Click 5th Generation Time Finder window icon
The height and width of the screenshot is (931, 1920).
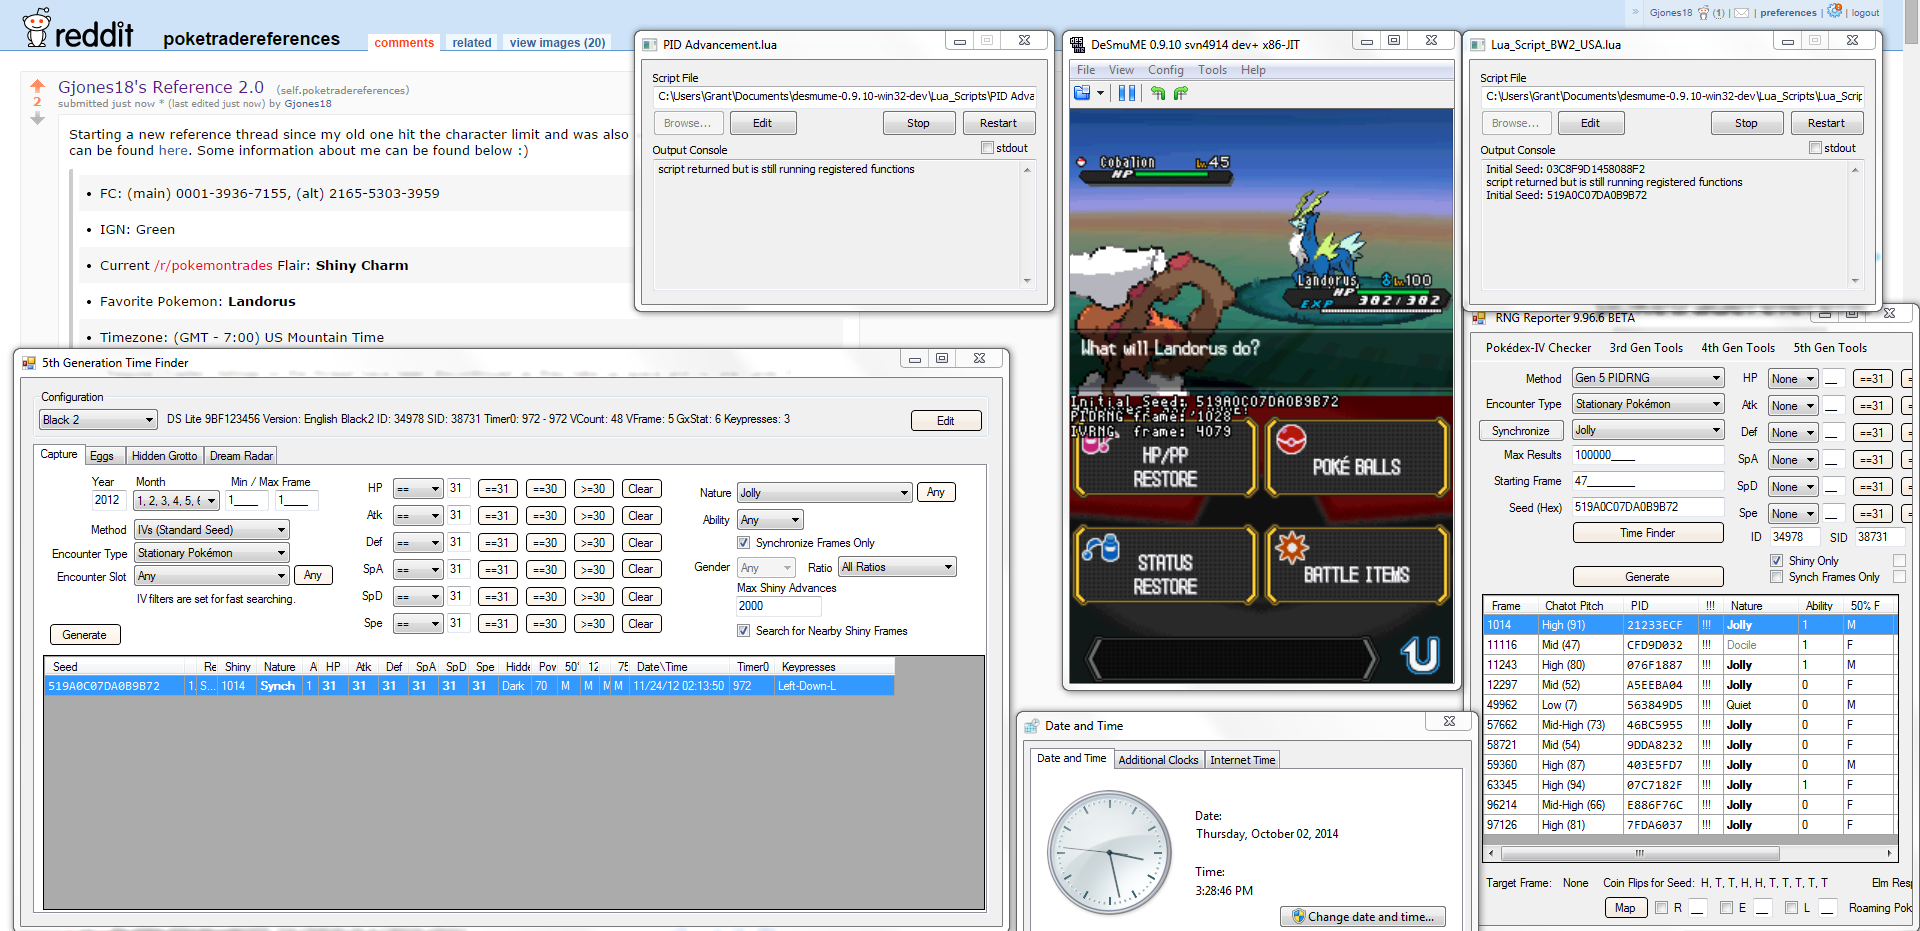[29, 363]
